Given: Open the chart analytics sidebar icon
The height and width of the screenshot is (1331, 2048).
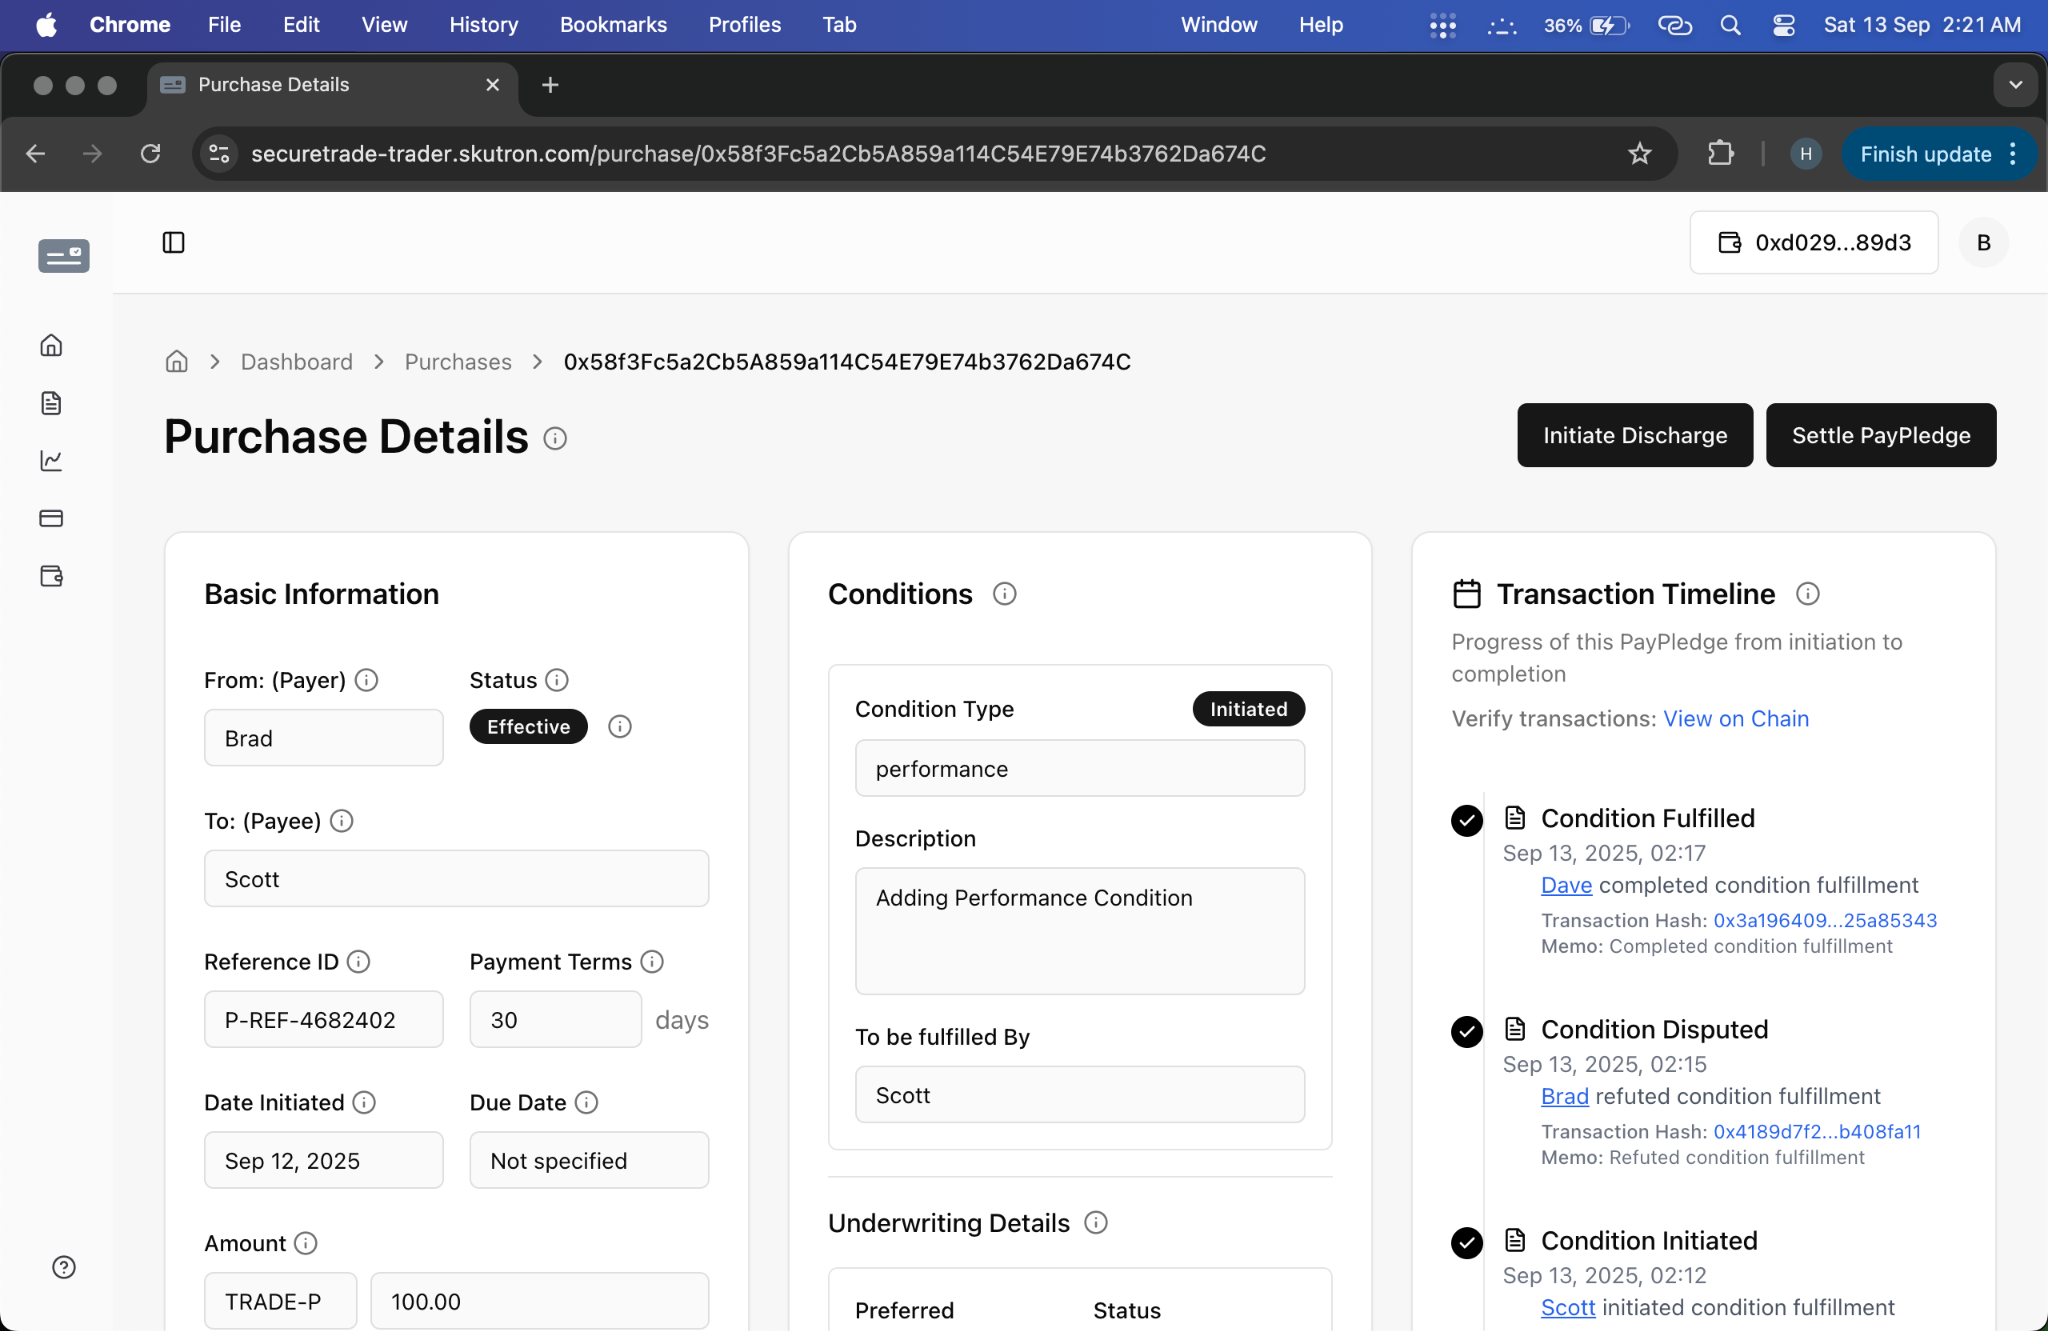Looking at the screenshot, I should tap(51, 460).
